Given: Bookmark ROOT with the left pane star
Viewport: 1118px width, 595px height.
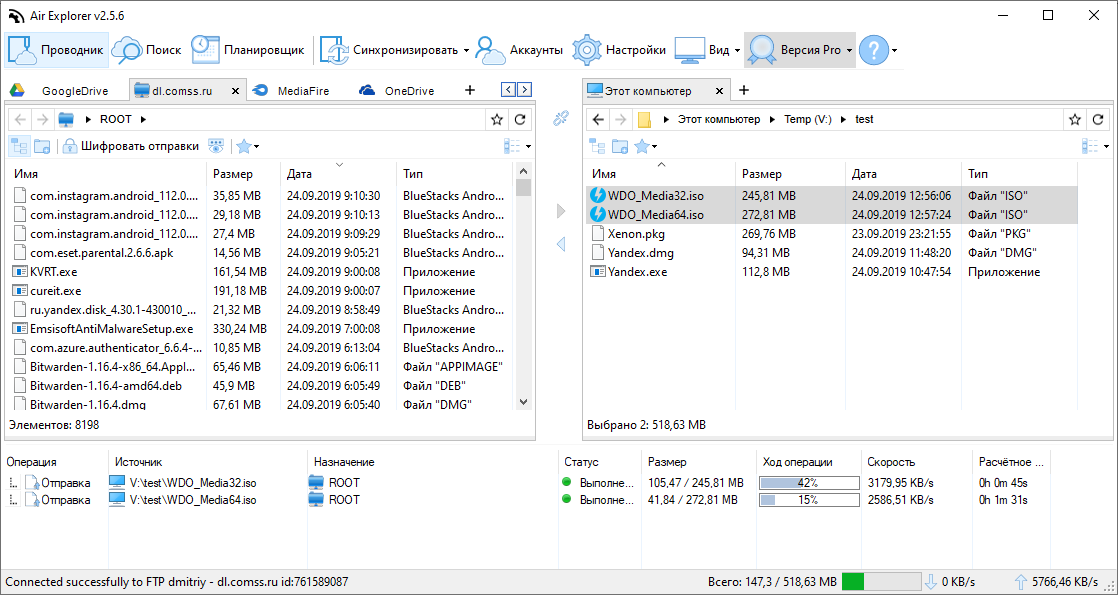Looking at the screenshot, I should (497, 120).
